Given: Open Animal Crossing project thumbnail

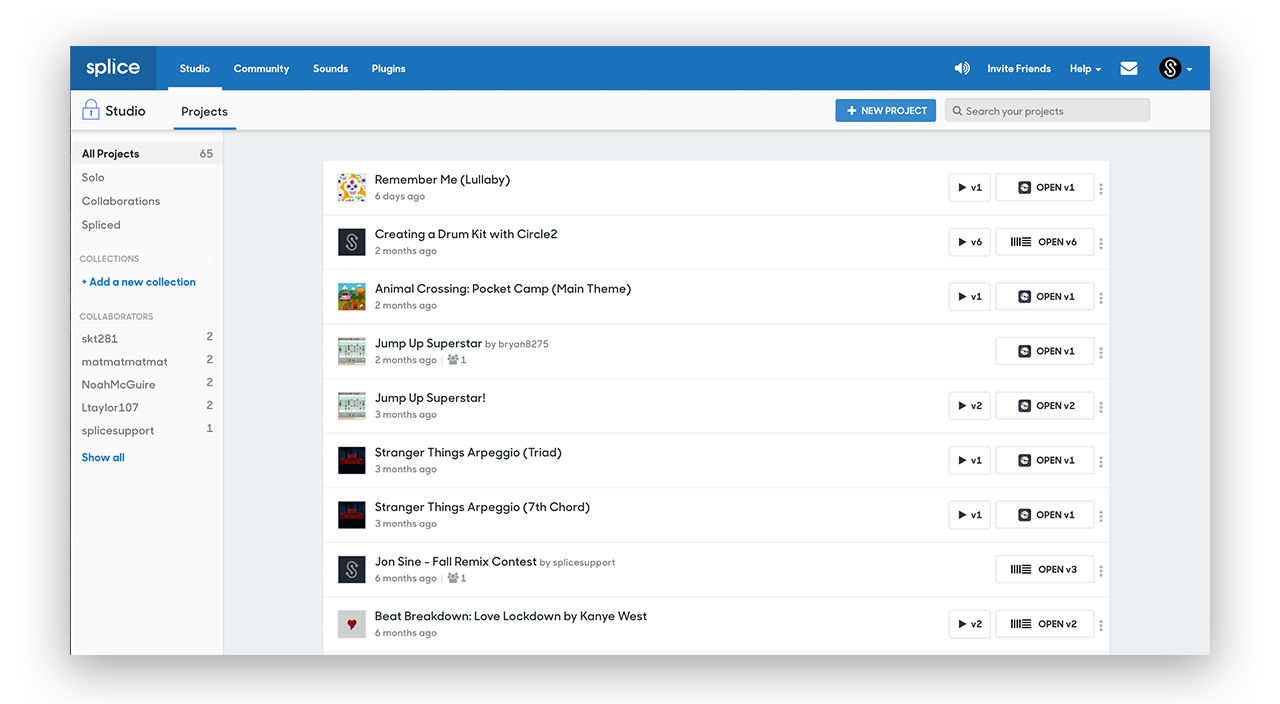Looking at the screenshot, I should (x=352, y=296).
